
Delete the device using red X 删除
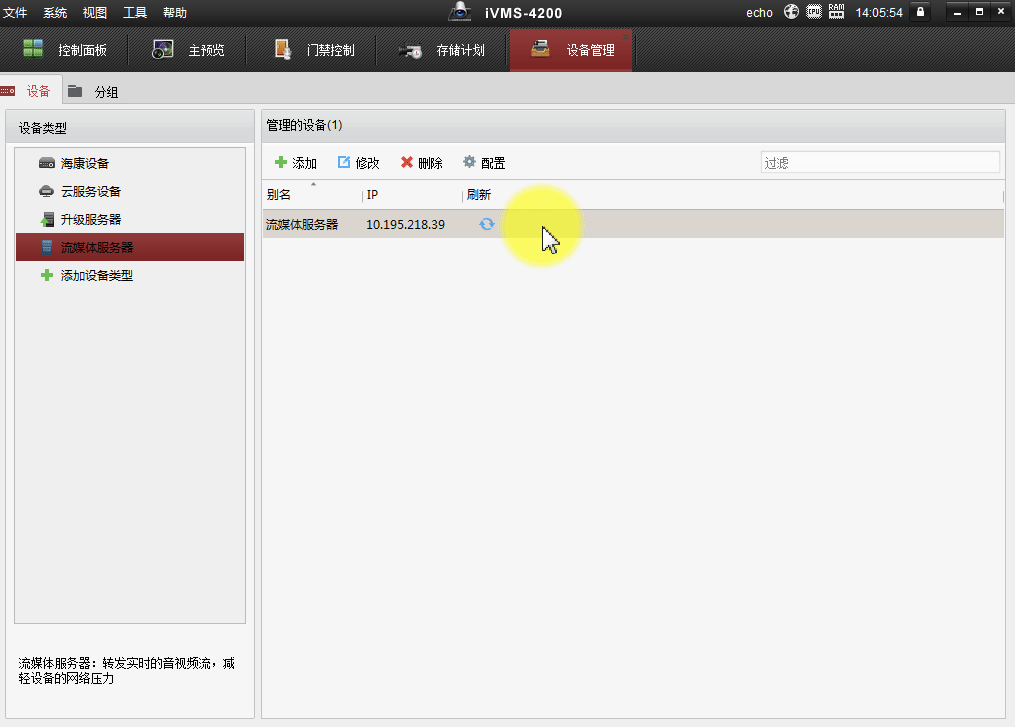[x=421, y=163]
